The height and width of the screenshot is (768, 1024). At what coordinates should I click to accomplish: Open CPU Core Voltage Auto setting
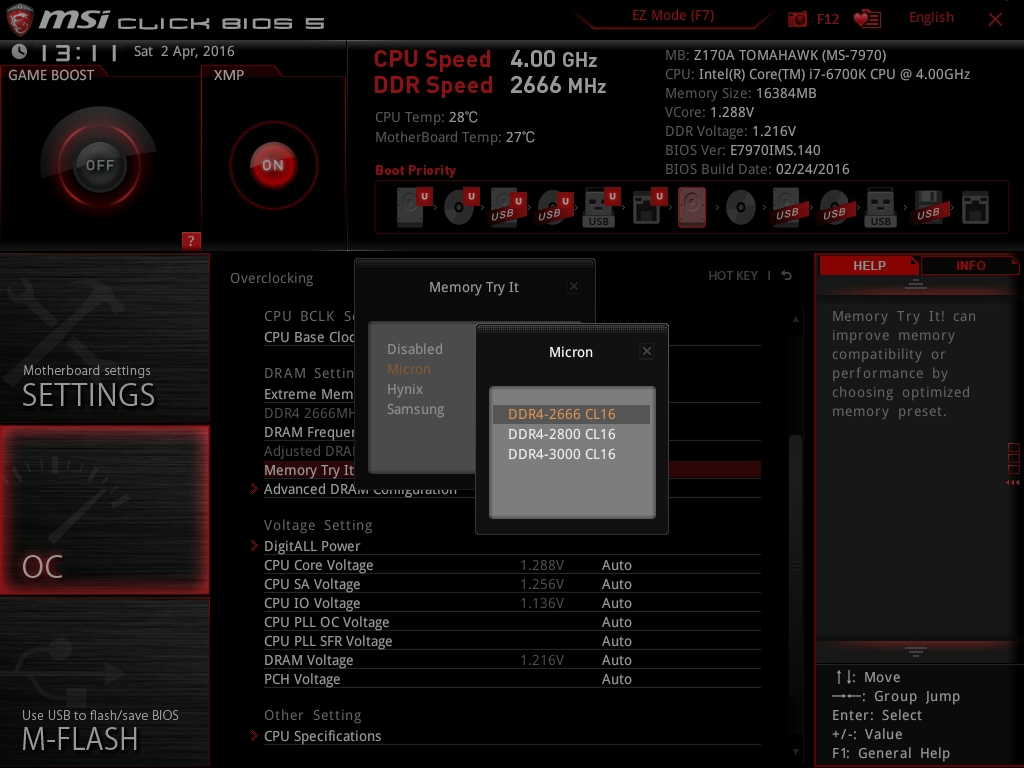pos(616,565)
